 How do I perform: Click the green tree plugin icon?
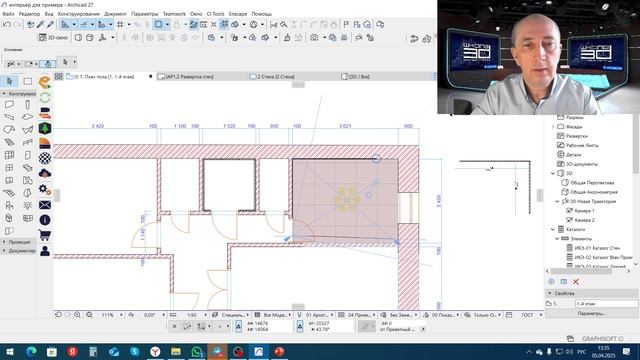pyautogui.click(x=45, y=128)
